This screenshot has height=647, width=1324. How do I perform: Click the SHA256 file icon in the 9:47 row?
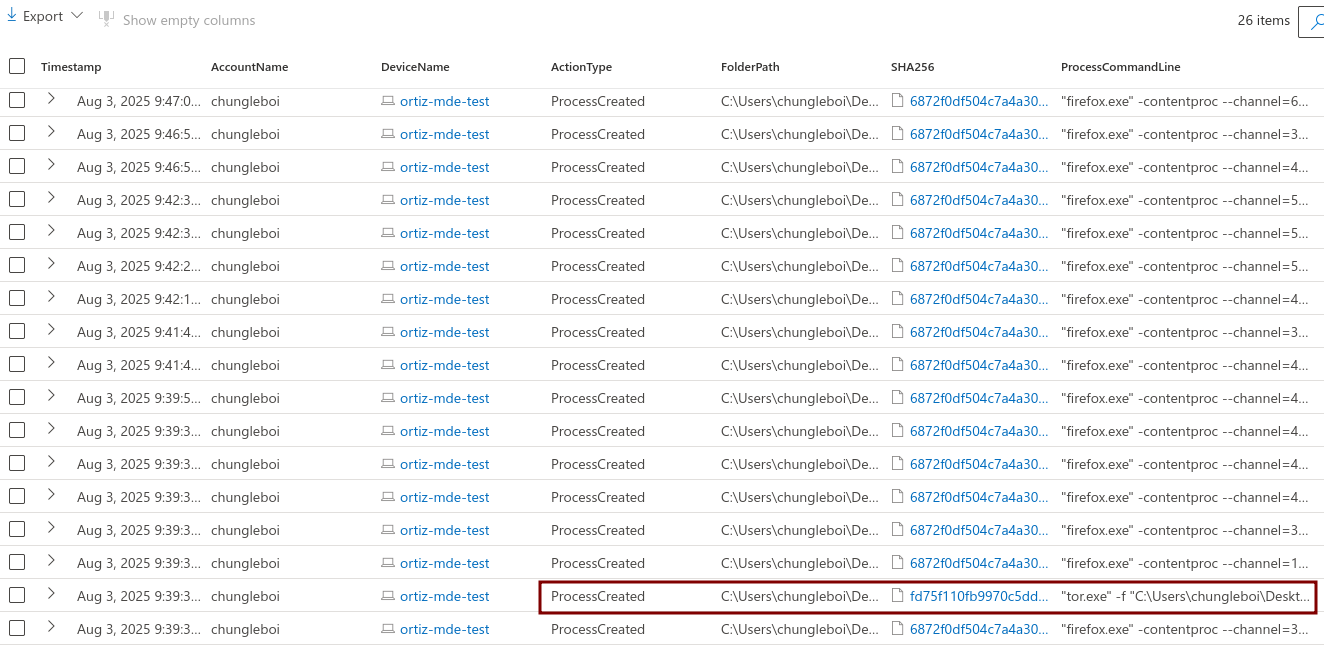(x=898, y=102)
